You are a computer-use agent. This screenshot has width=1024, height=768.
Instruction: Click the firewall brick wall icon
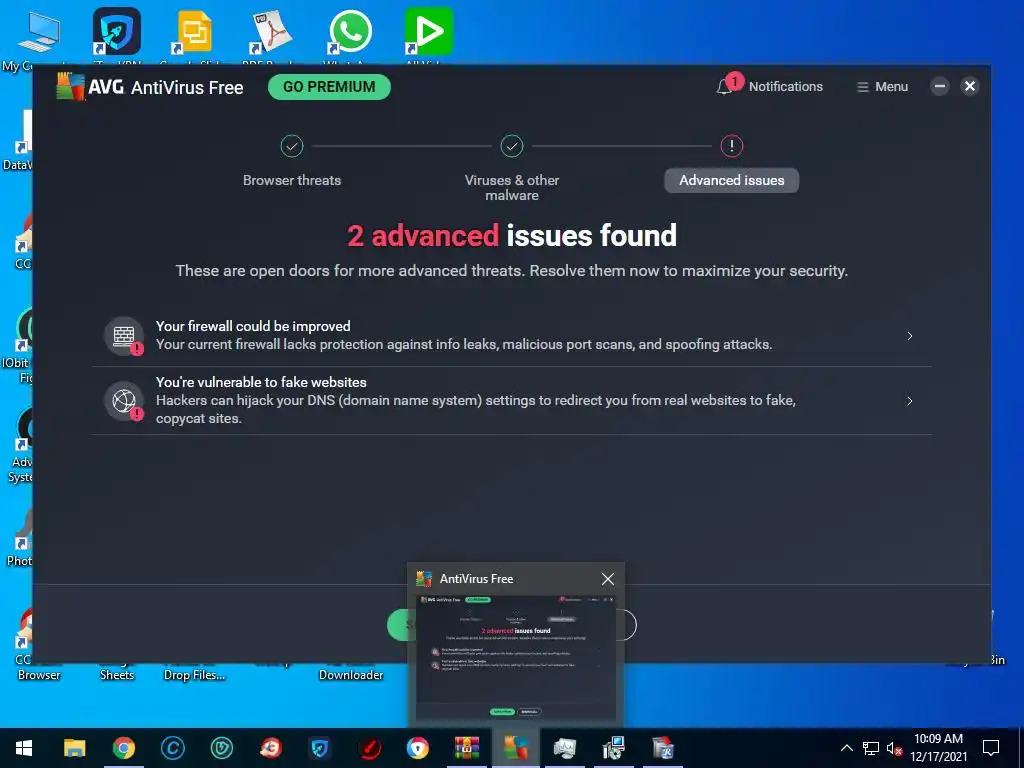[124, 336]
